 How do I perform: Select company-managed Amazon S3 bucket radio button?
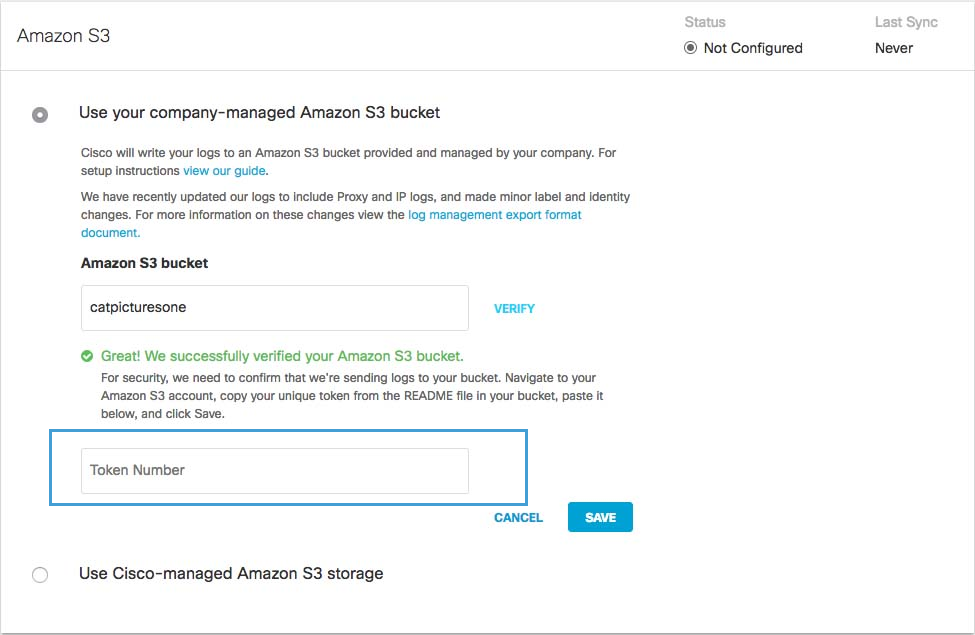40,115
